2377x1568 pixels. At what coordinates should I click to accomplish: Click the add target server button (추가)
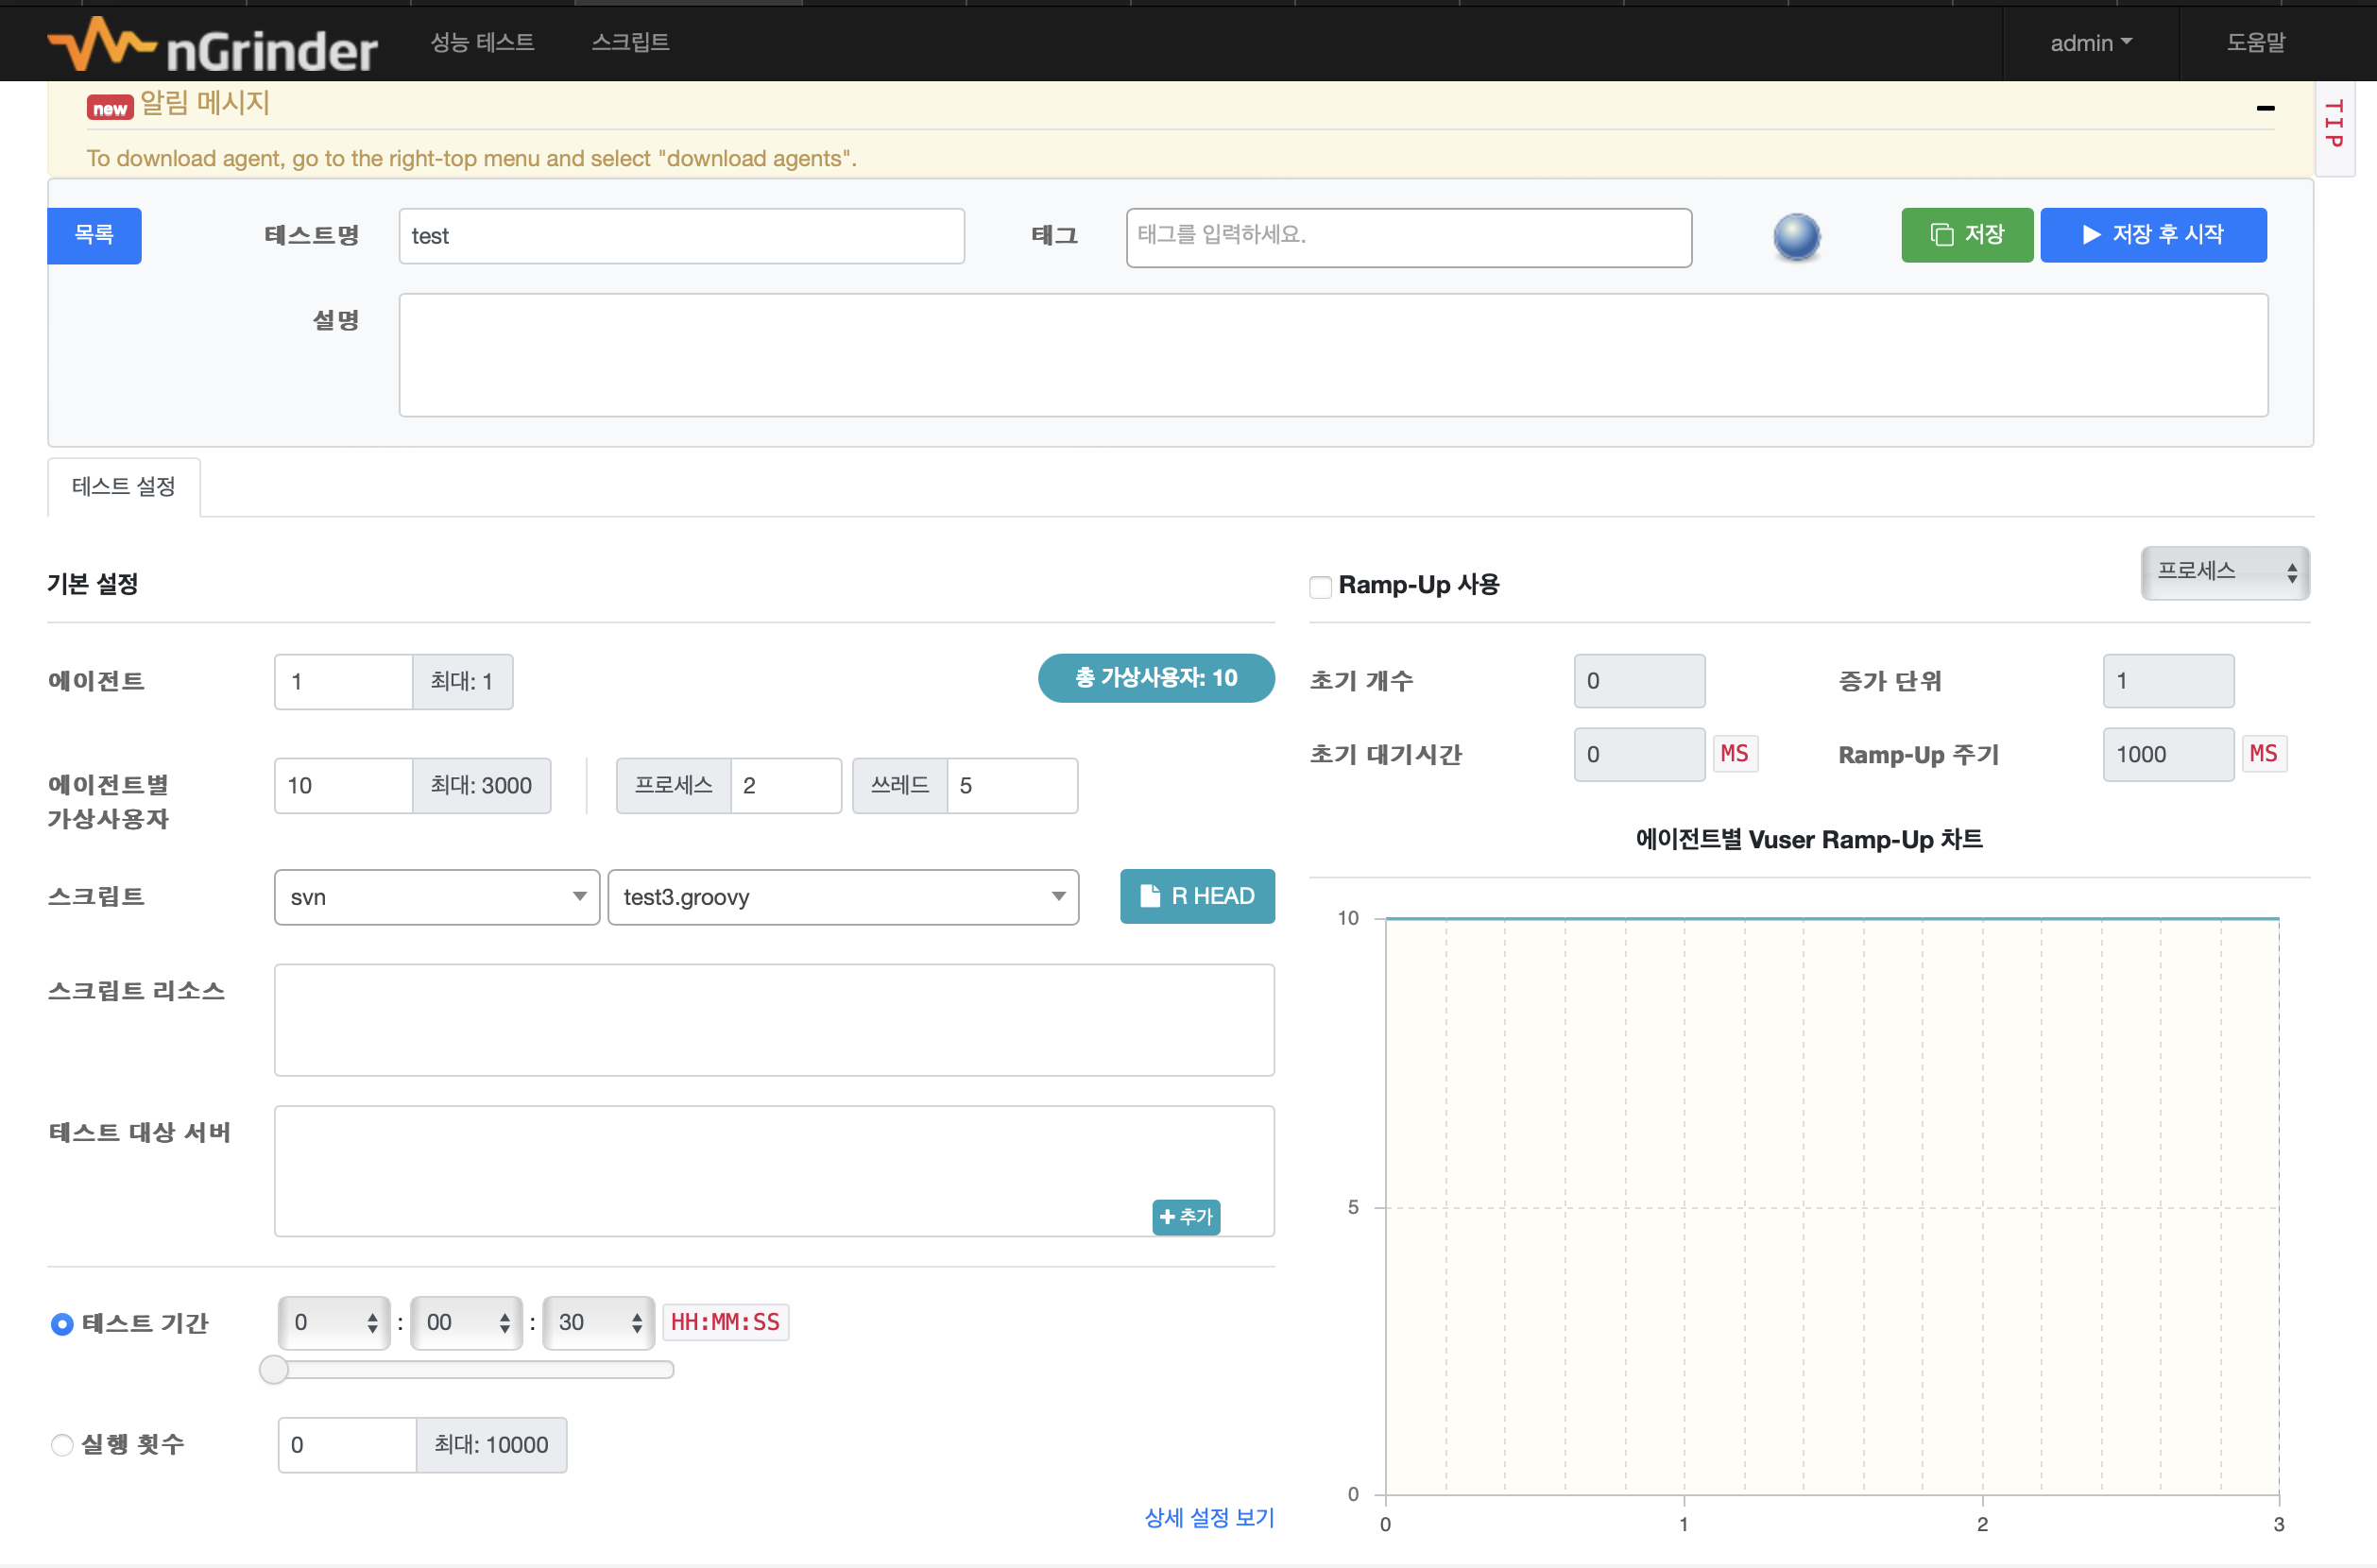(1186, 1217)
